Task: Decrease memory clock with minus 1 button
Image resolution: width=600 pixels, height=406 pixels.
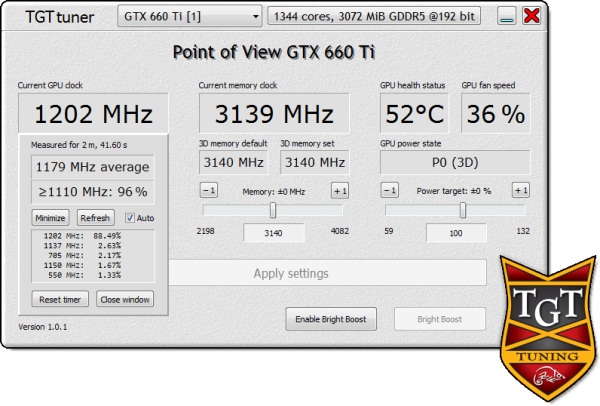Action: (x=209, y=190)
